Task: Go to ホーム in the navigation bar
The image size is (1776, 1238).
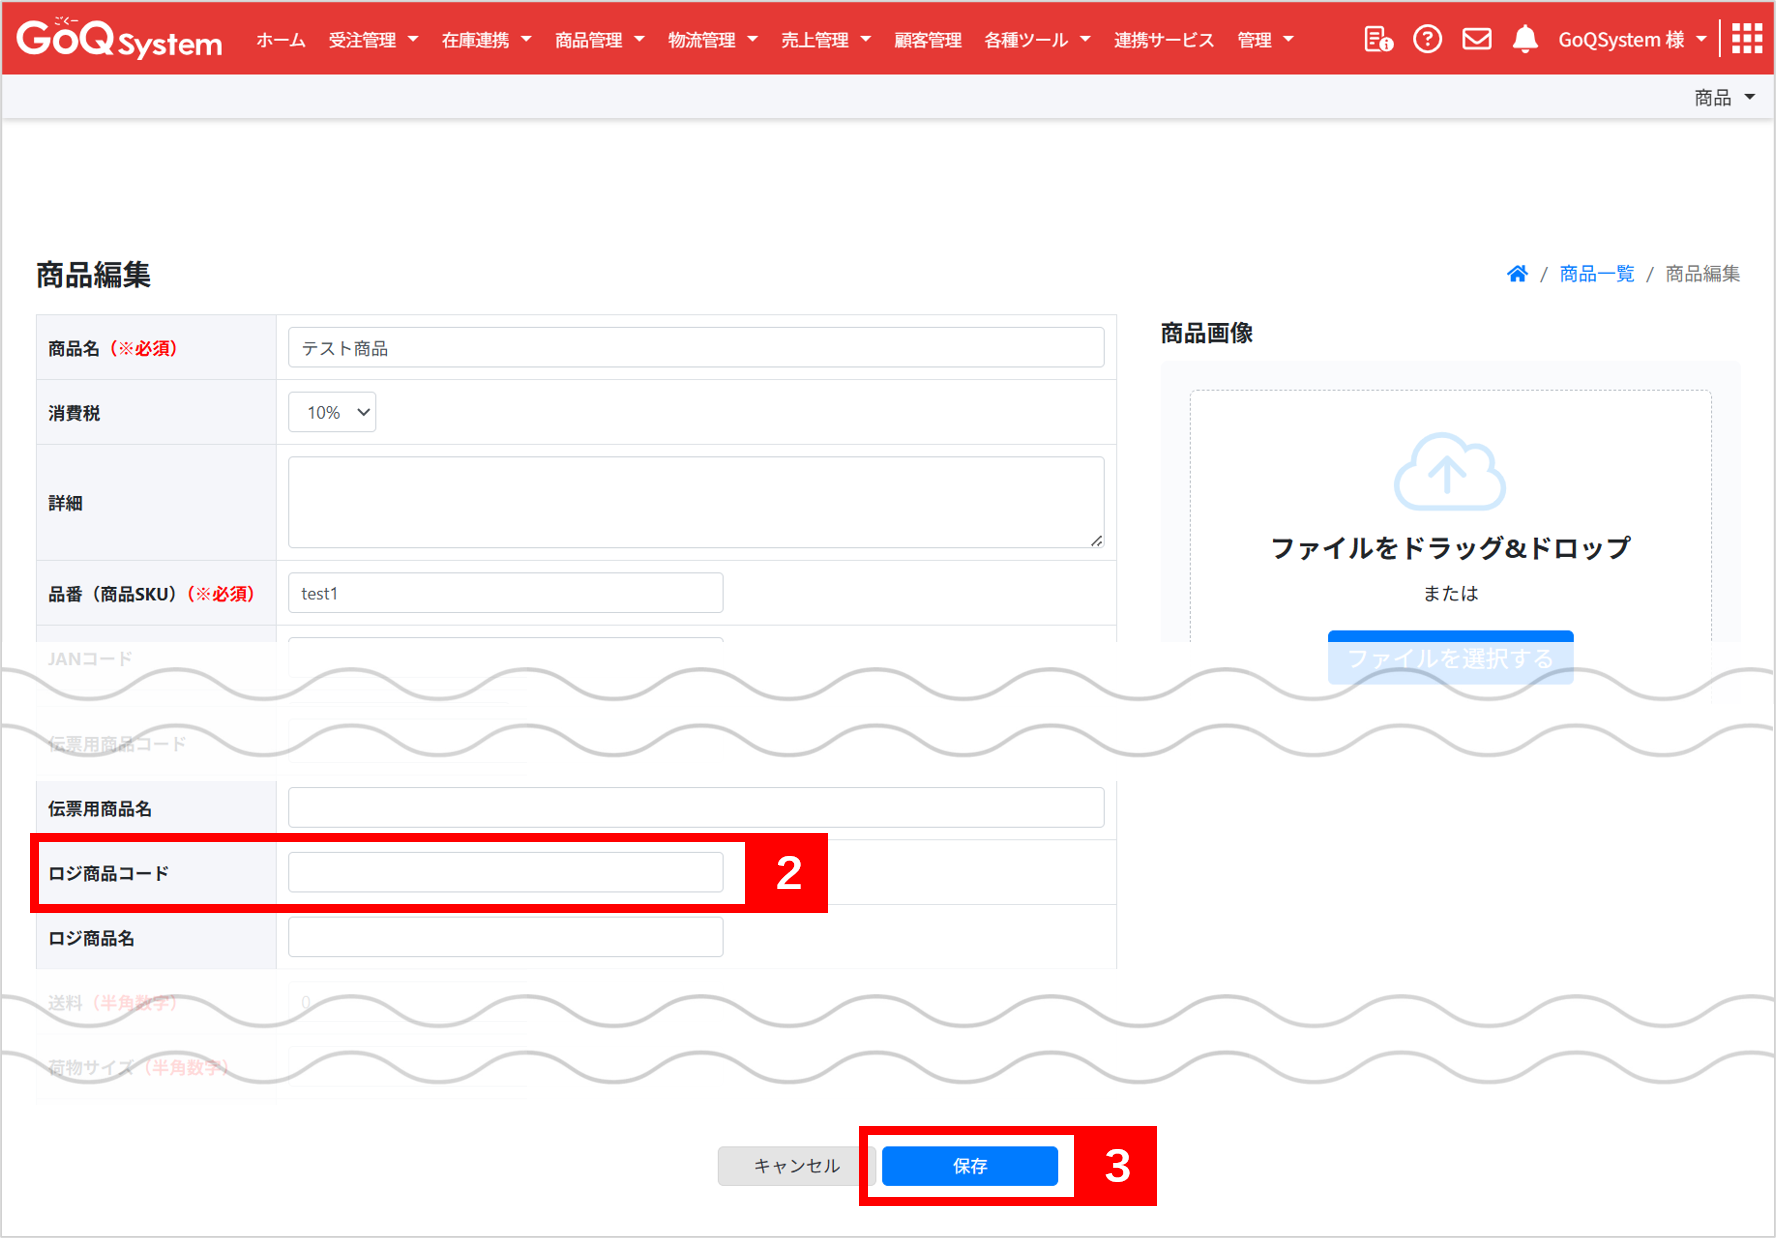Action: point(280,40)
